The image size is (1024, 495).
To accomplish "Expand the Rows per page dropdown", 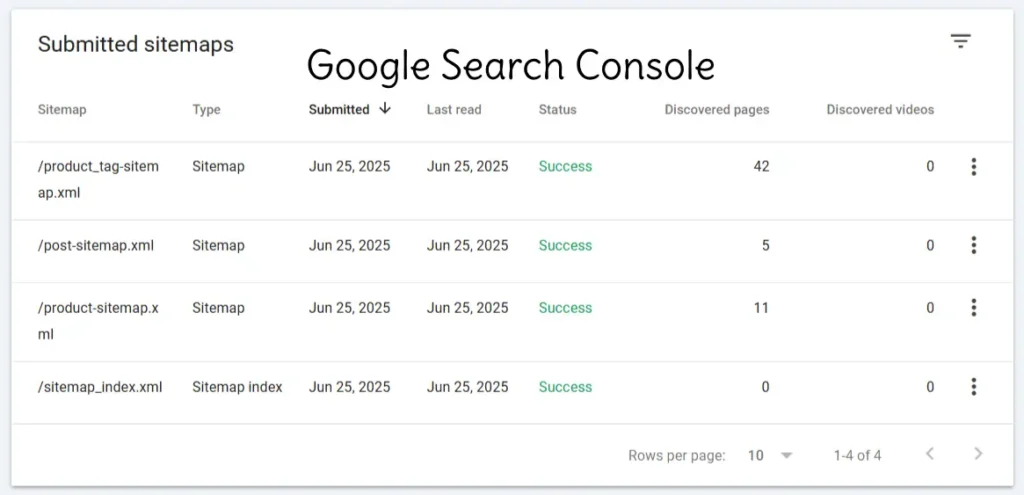I will coord(770,456).
